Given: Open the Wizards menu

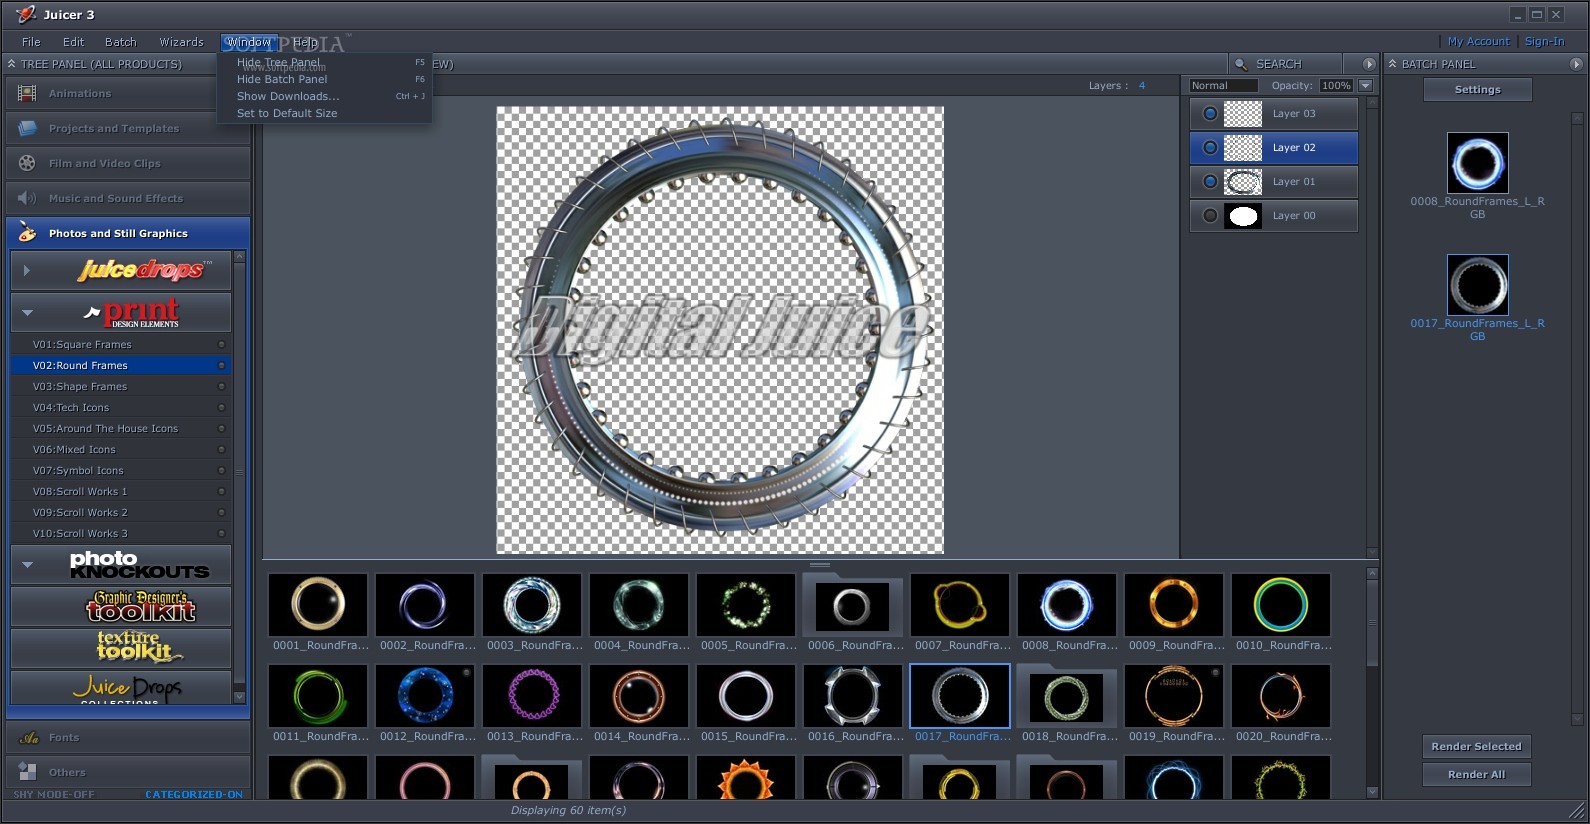Looking at the screenshot, I should (181, 42).
